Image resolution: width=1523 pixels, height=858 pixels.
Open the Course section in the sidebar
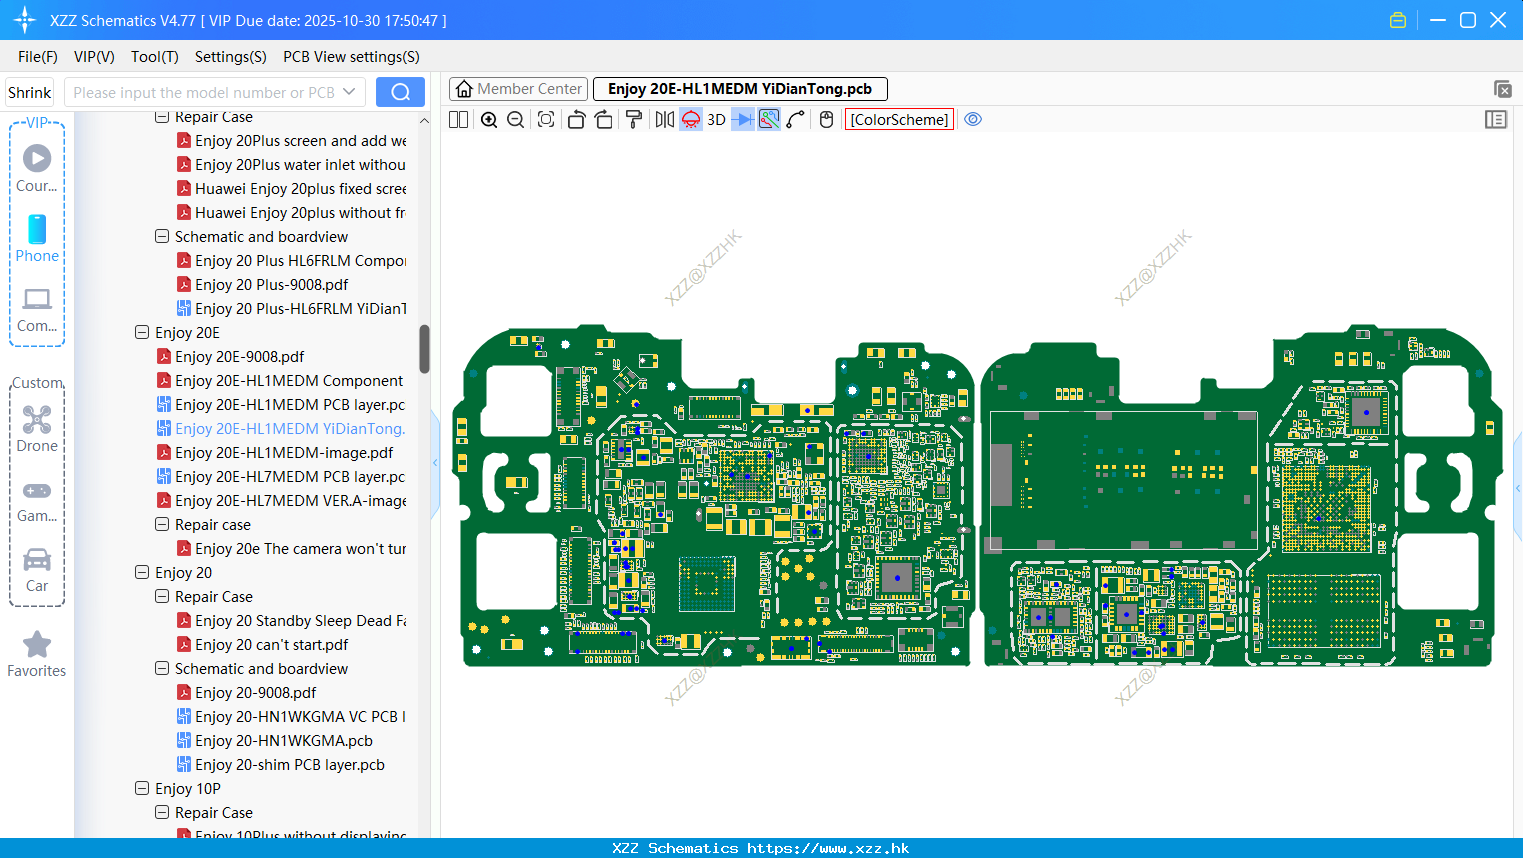click(x=37, y=168)
